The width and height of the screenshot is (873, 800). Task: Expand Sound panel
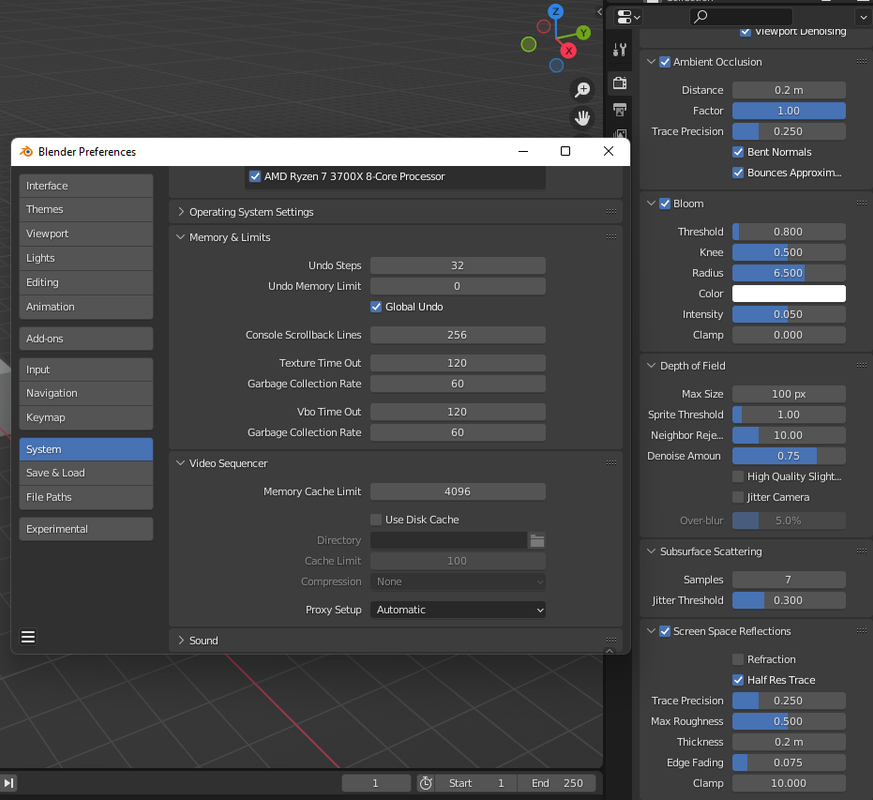pyautogui.click(x=181, y=640)
